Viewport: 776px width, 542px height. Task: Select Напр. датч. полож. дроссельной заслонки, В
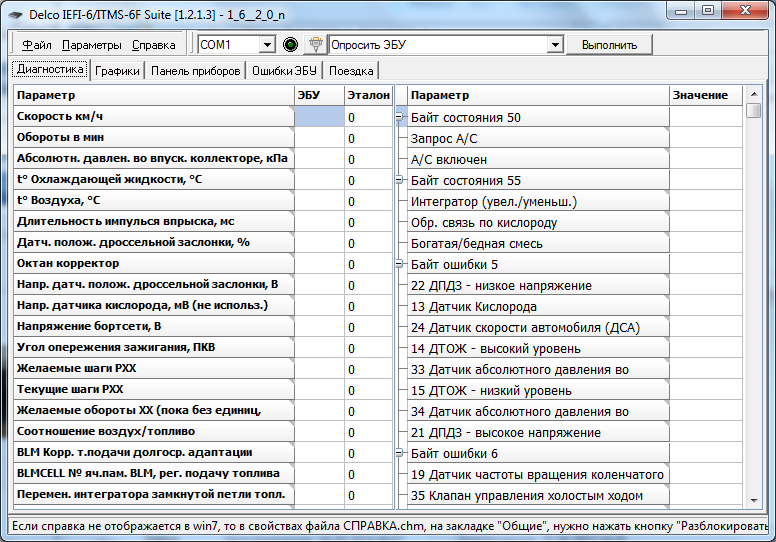(x=154, y=285)
